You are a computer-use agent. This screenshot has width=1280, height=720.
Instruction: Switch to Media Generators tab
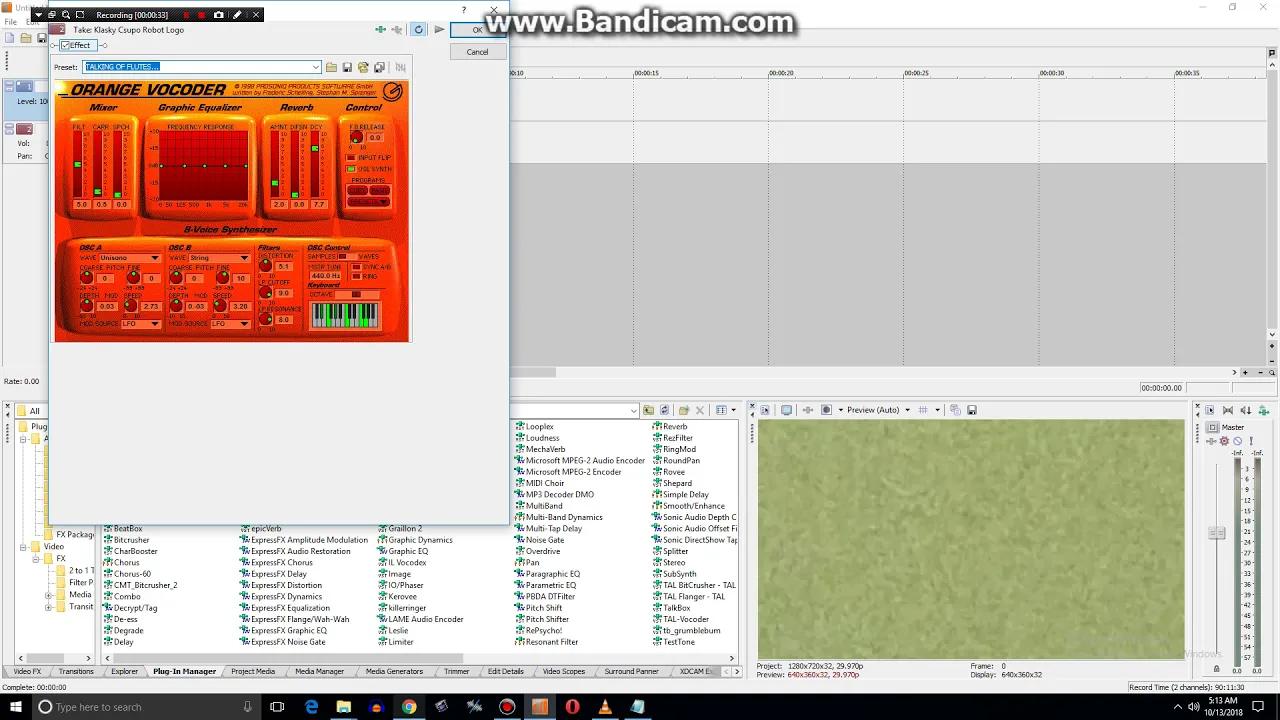tap(394, 672)
